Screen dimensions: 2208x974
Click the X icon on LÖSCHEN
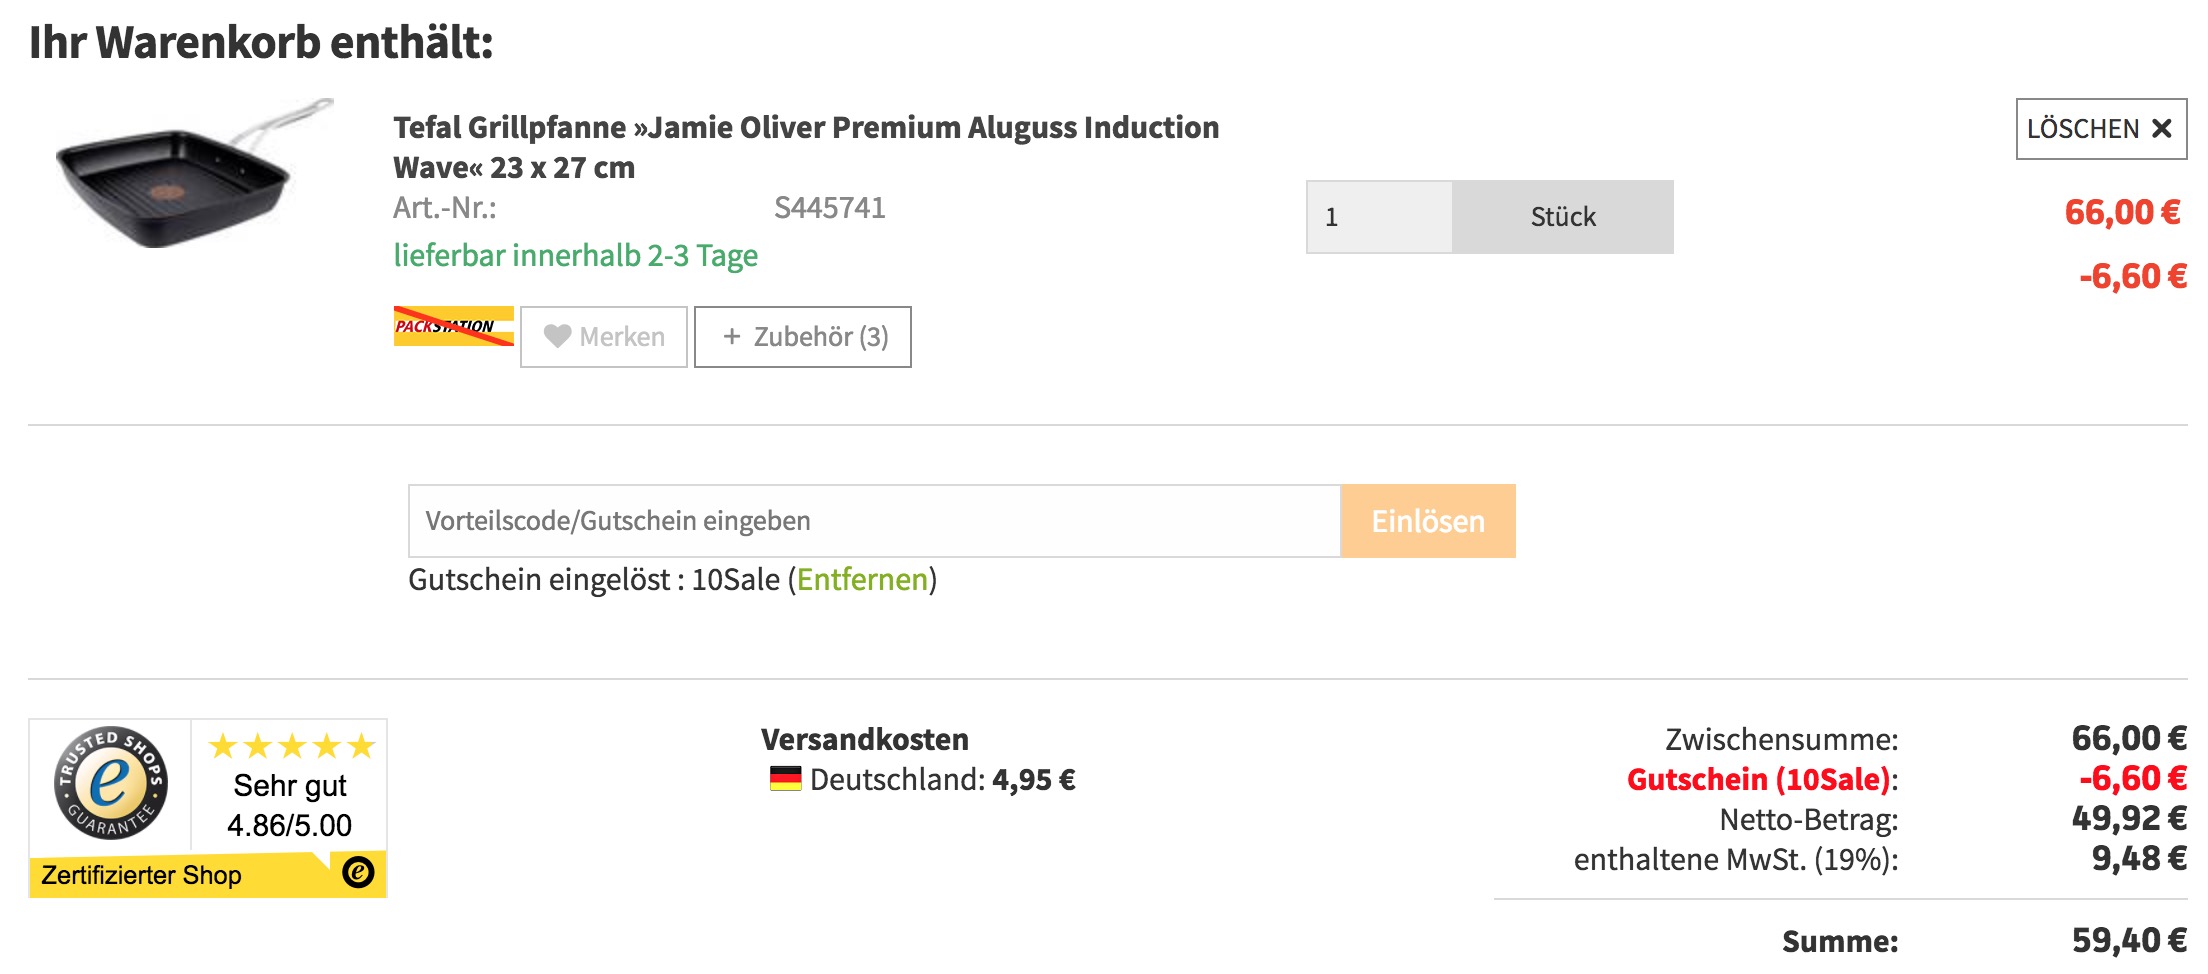[x=2161, y=129]
